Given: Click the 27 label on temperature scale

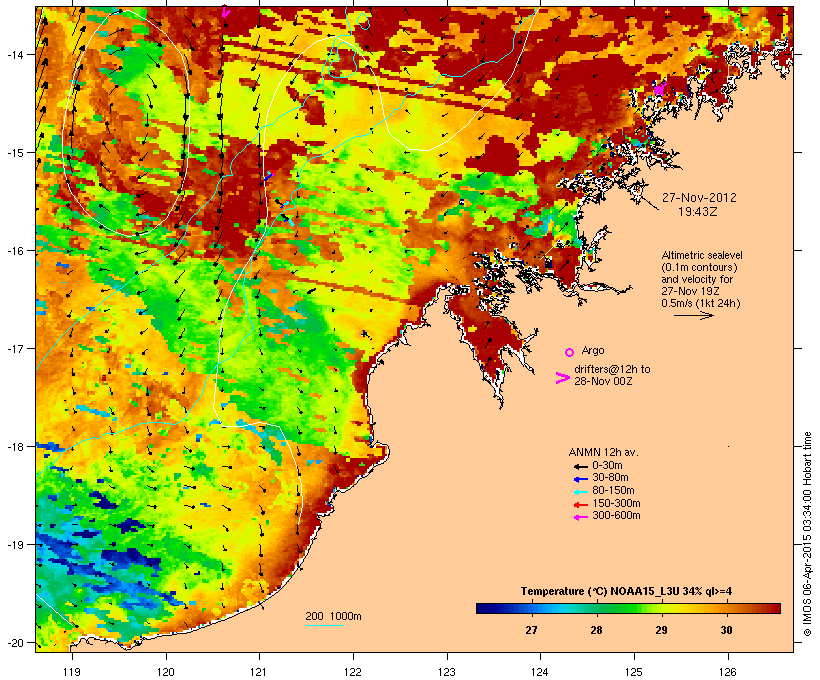Looking at the screenshot, I should (531, 630).
